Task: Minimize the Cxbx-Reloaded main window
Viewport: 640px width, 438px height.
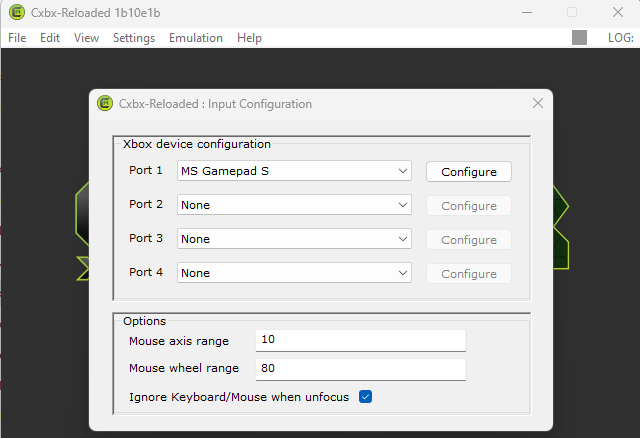Action: pyautogui.click(x=524, y=12)
